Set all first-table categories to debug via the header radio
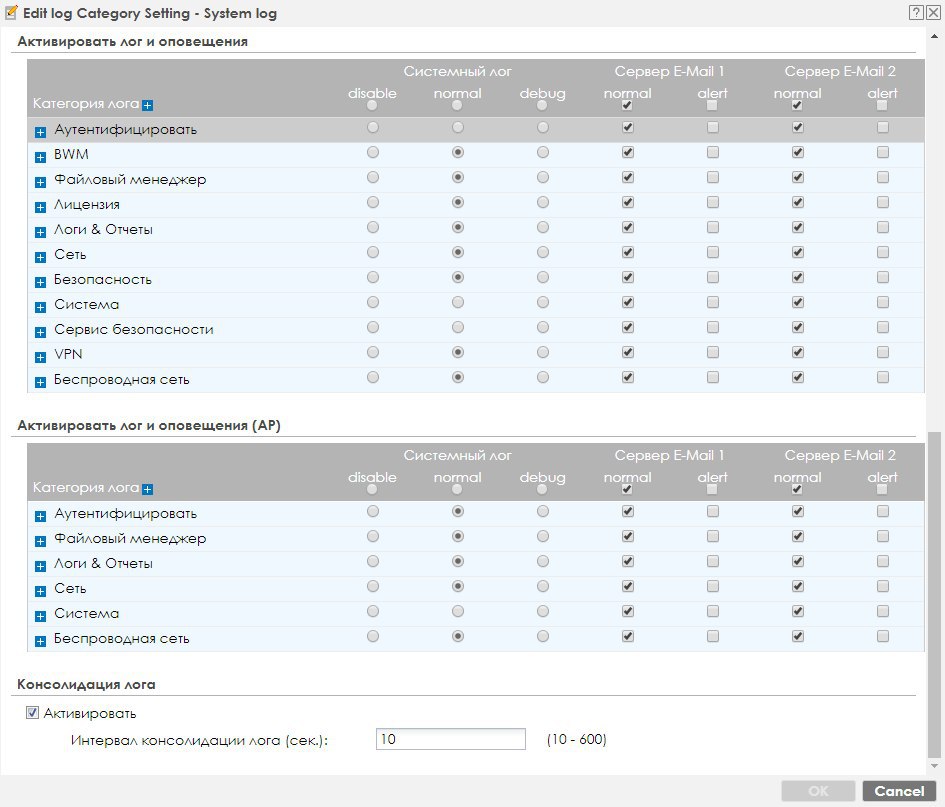Viewport: 945px width, 807px height. 542,105
